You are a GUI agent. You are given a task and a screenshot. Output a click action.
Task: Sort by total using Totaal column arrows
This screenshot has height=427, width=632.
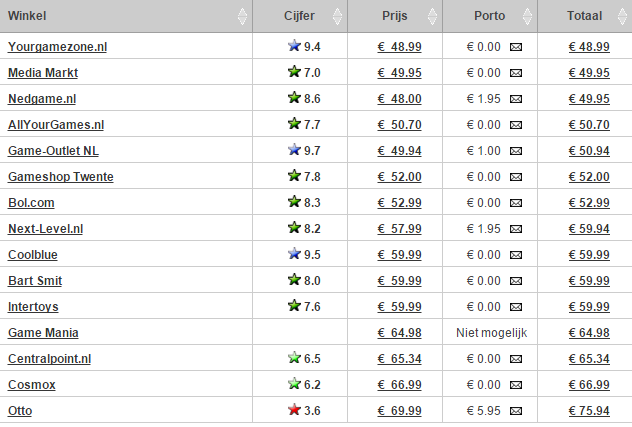(x=622, y=16)
